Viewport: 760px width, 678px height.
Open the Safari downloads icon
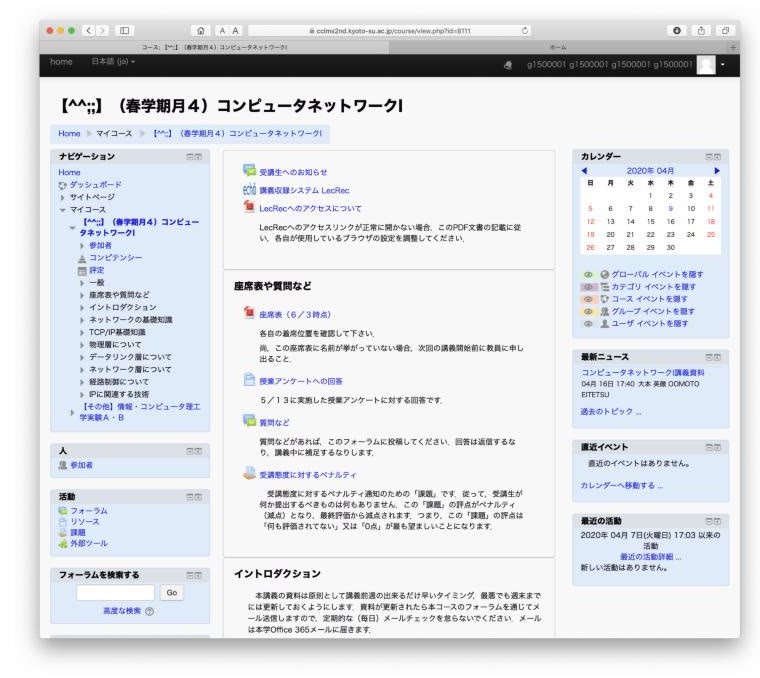pos(677,31)
